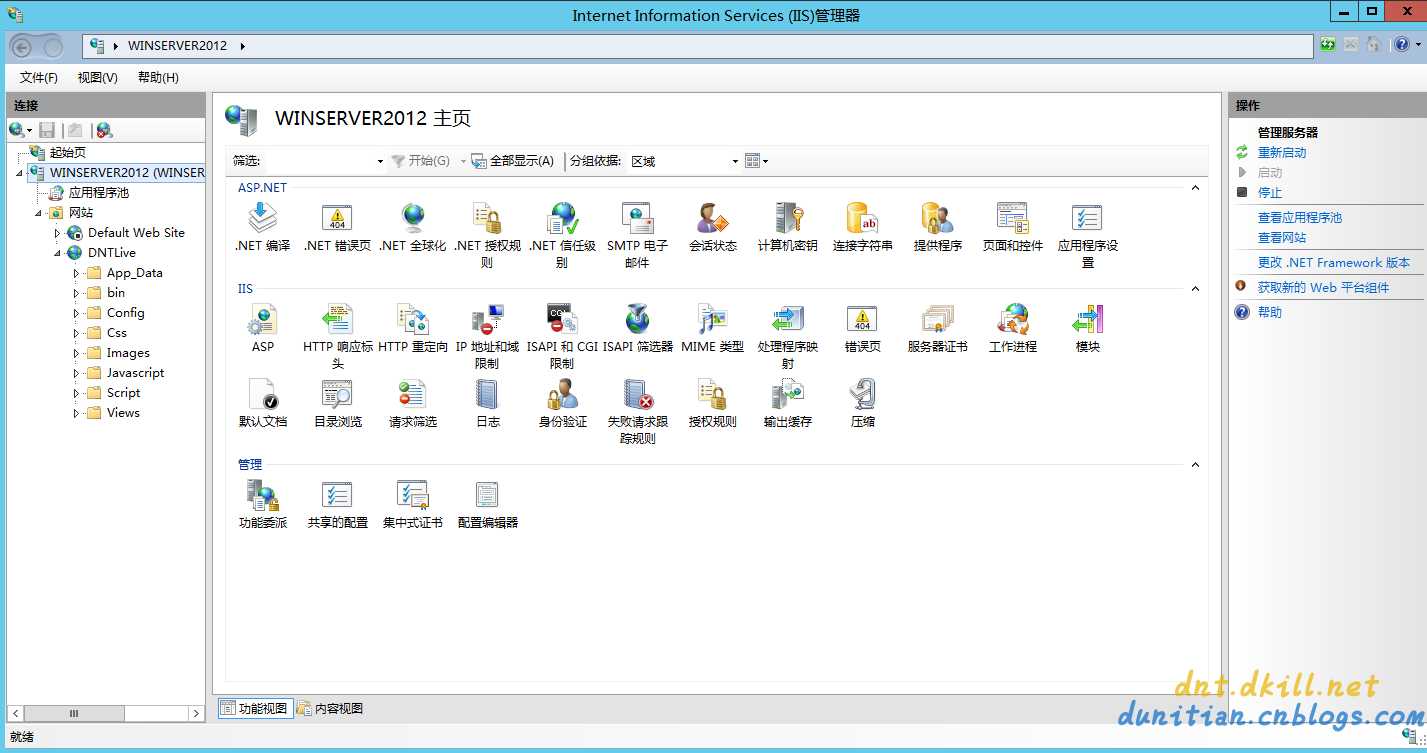Collapse the IIS group section
The height and width of the screenshot is (753, 1427).
[x=1195, y=289]
